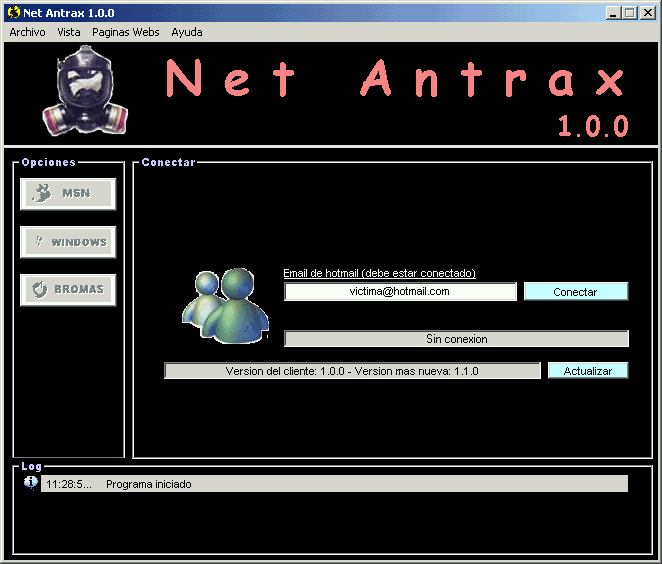Open the Vista menu
Screen dimensions: 662x564
click(x=69, y=32)
